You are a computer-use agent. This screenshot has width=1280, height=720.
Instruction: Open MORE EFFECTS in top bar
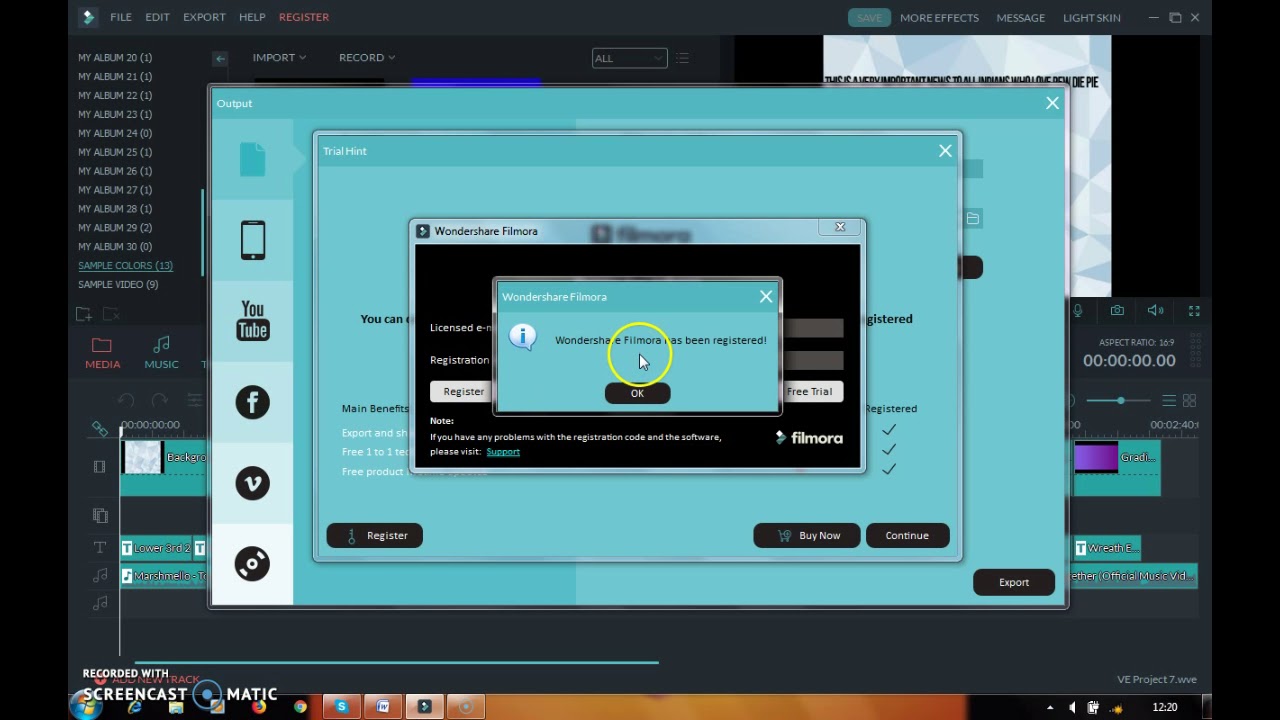click(939, 17)
